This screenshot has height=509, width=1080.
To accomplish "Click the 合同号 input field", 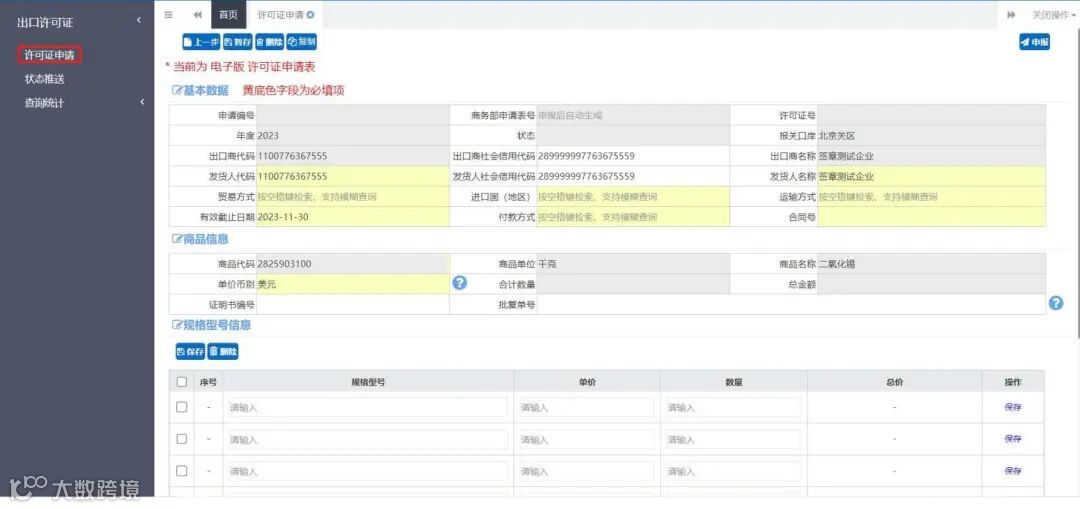I will click(931, 217).
